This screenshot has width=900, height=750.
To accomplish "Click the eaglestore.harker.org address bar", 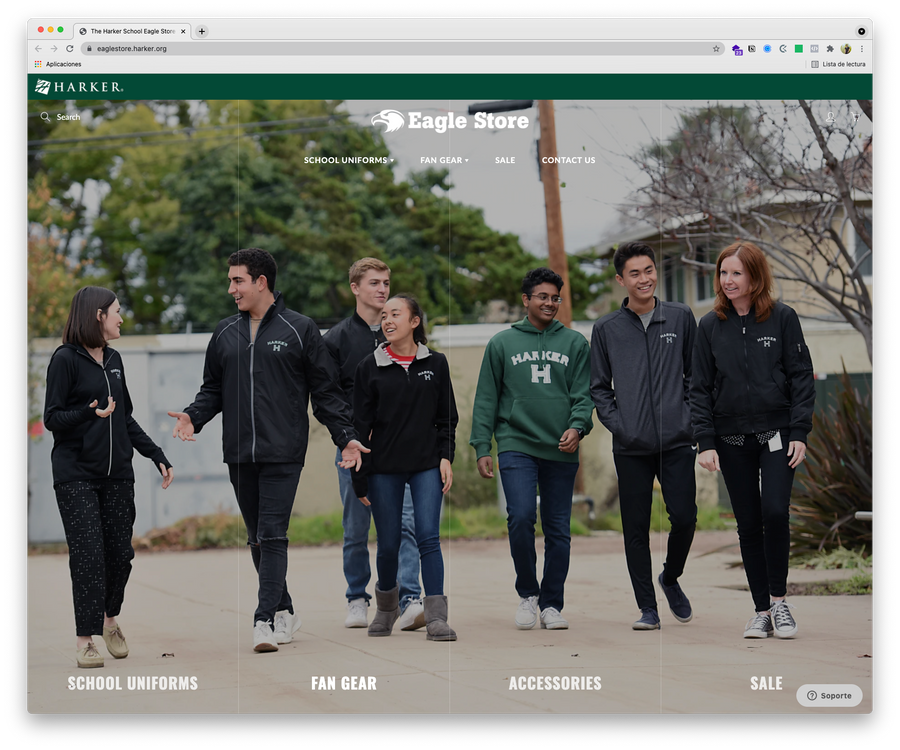I will coord(402,49).
